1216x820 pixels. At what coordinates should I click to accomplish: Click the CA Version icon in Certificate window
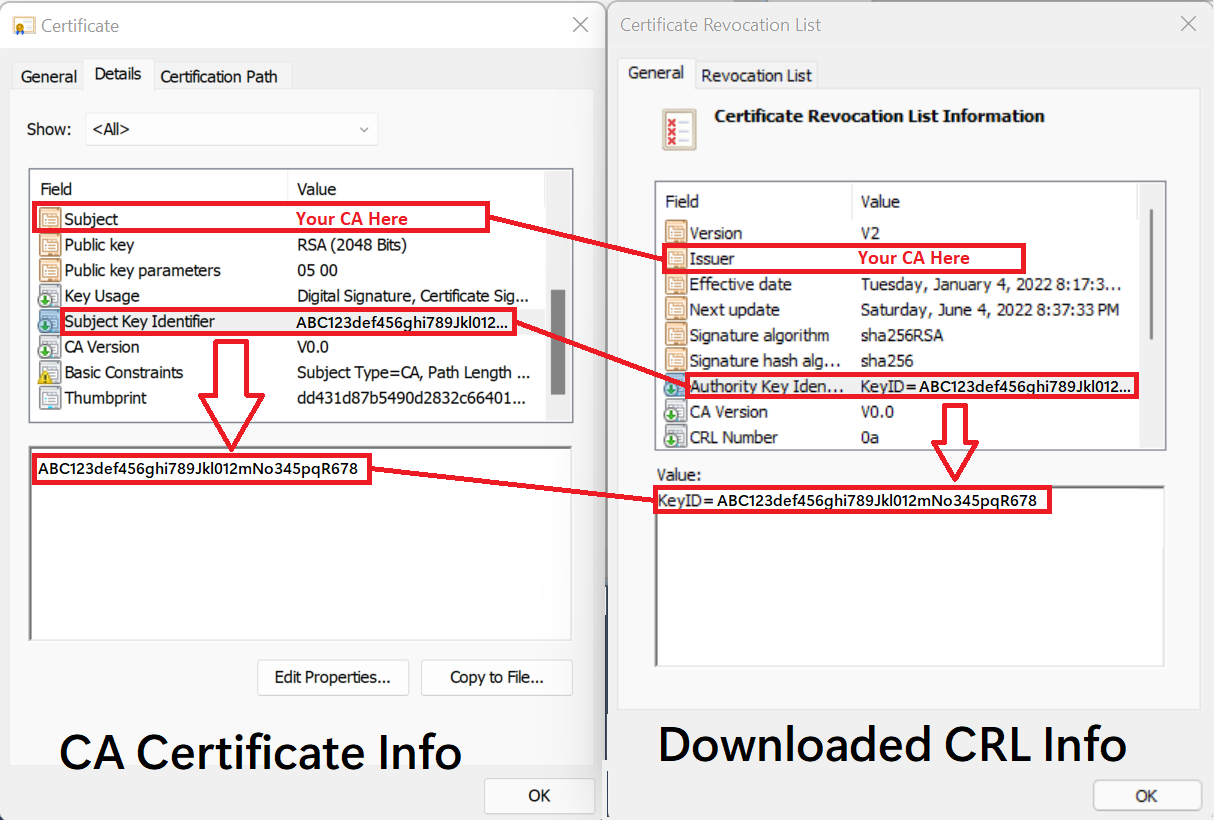50,347
